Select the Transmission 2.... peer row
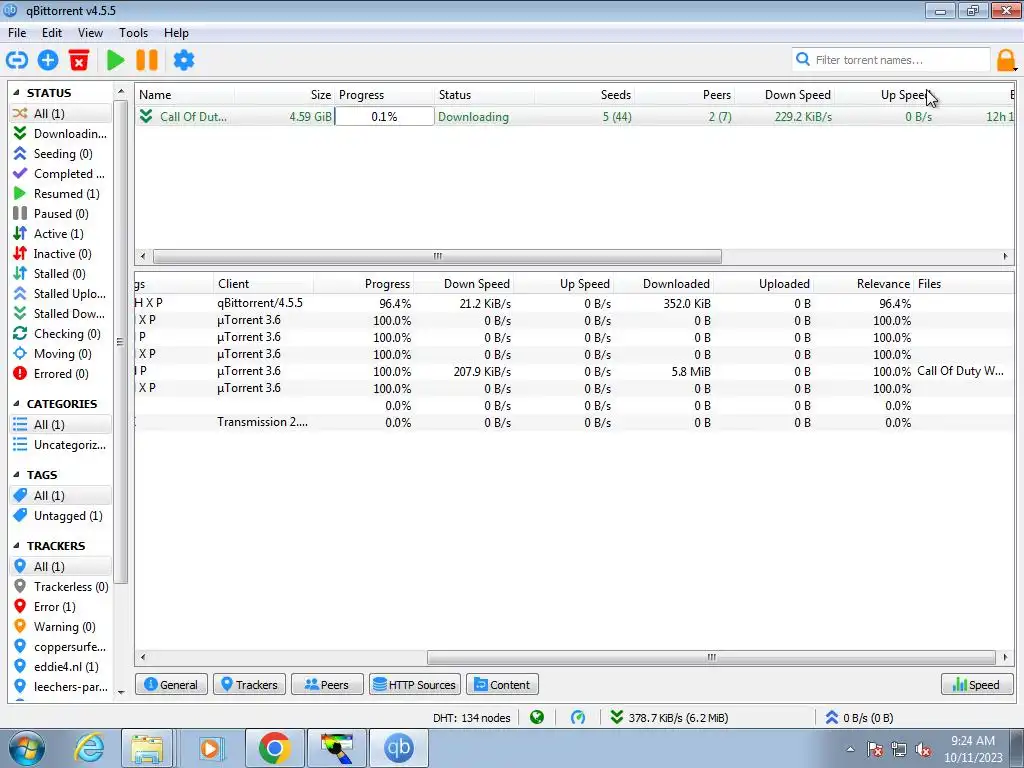 [574, 423]
